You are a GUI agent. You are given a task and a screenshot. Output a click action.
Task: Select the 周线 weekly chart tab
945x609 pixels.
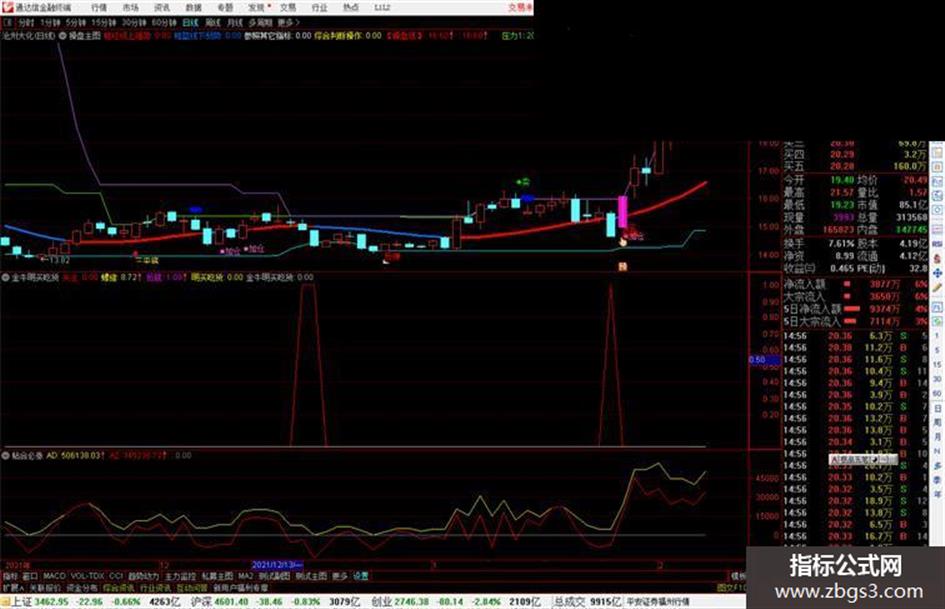point(213,22)
